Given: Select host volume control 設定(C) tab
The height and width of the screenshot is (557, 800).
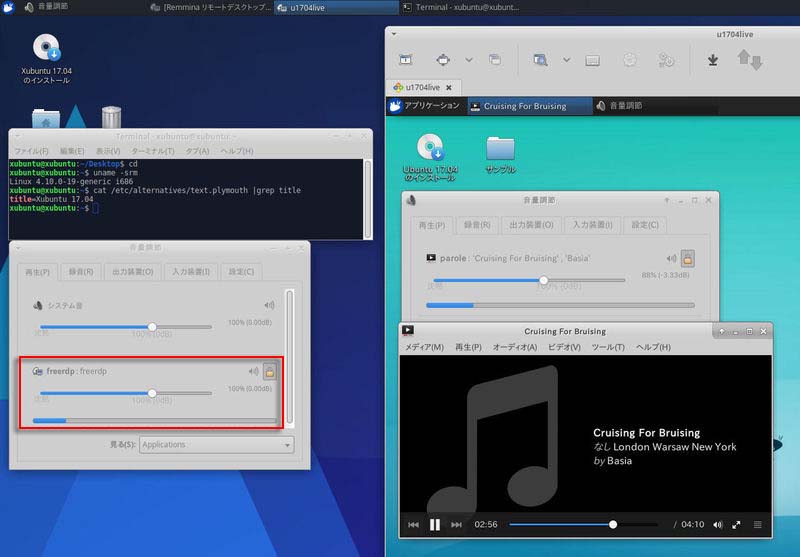Looking at the screenshot, I should click(241, 271).
